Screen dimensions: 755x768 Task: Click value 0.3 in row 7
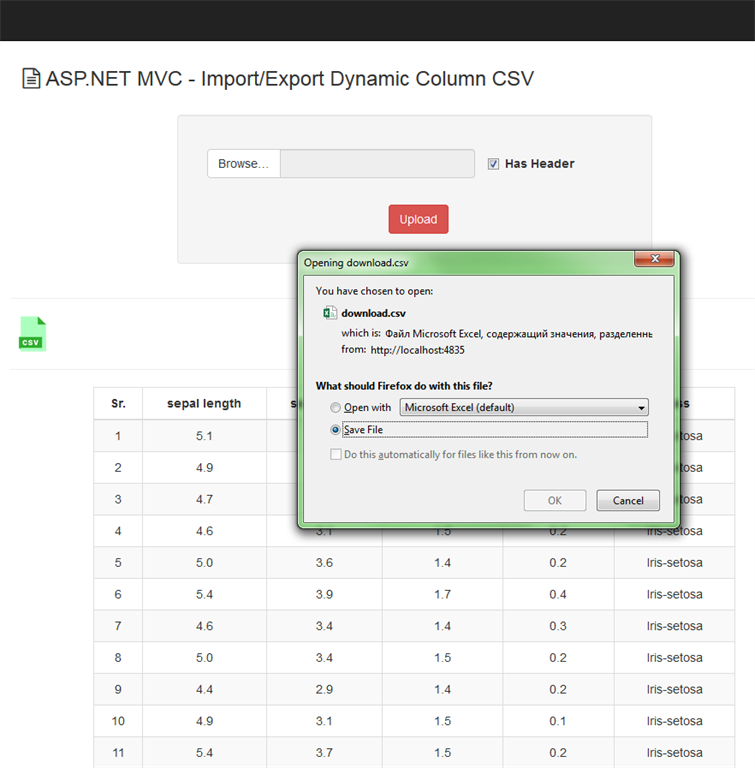point(558,626)
